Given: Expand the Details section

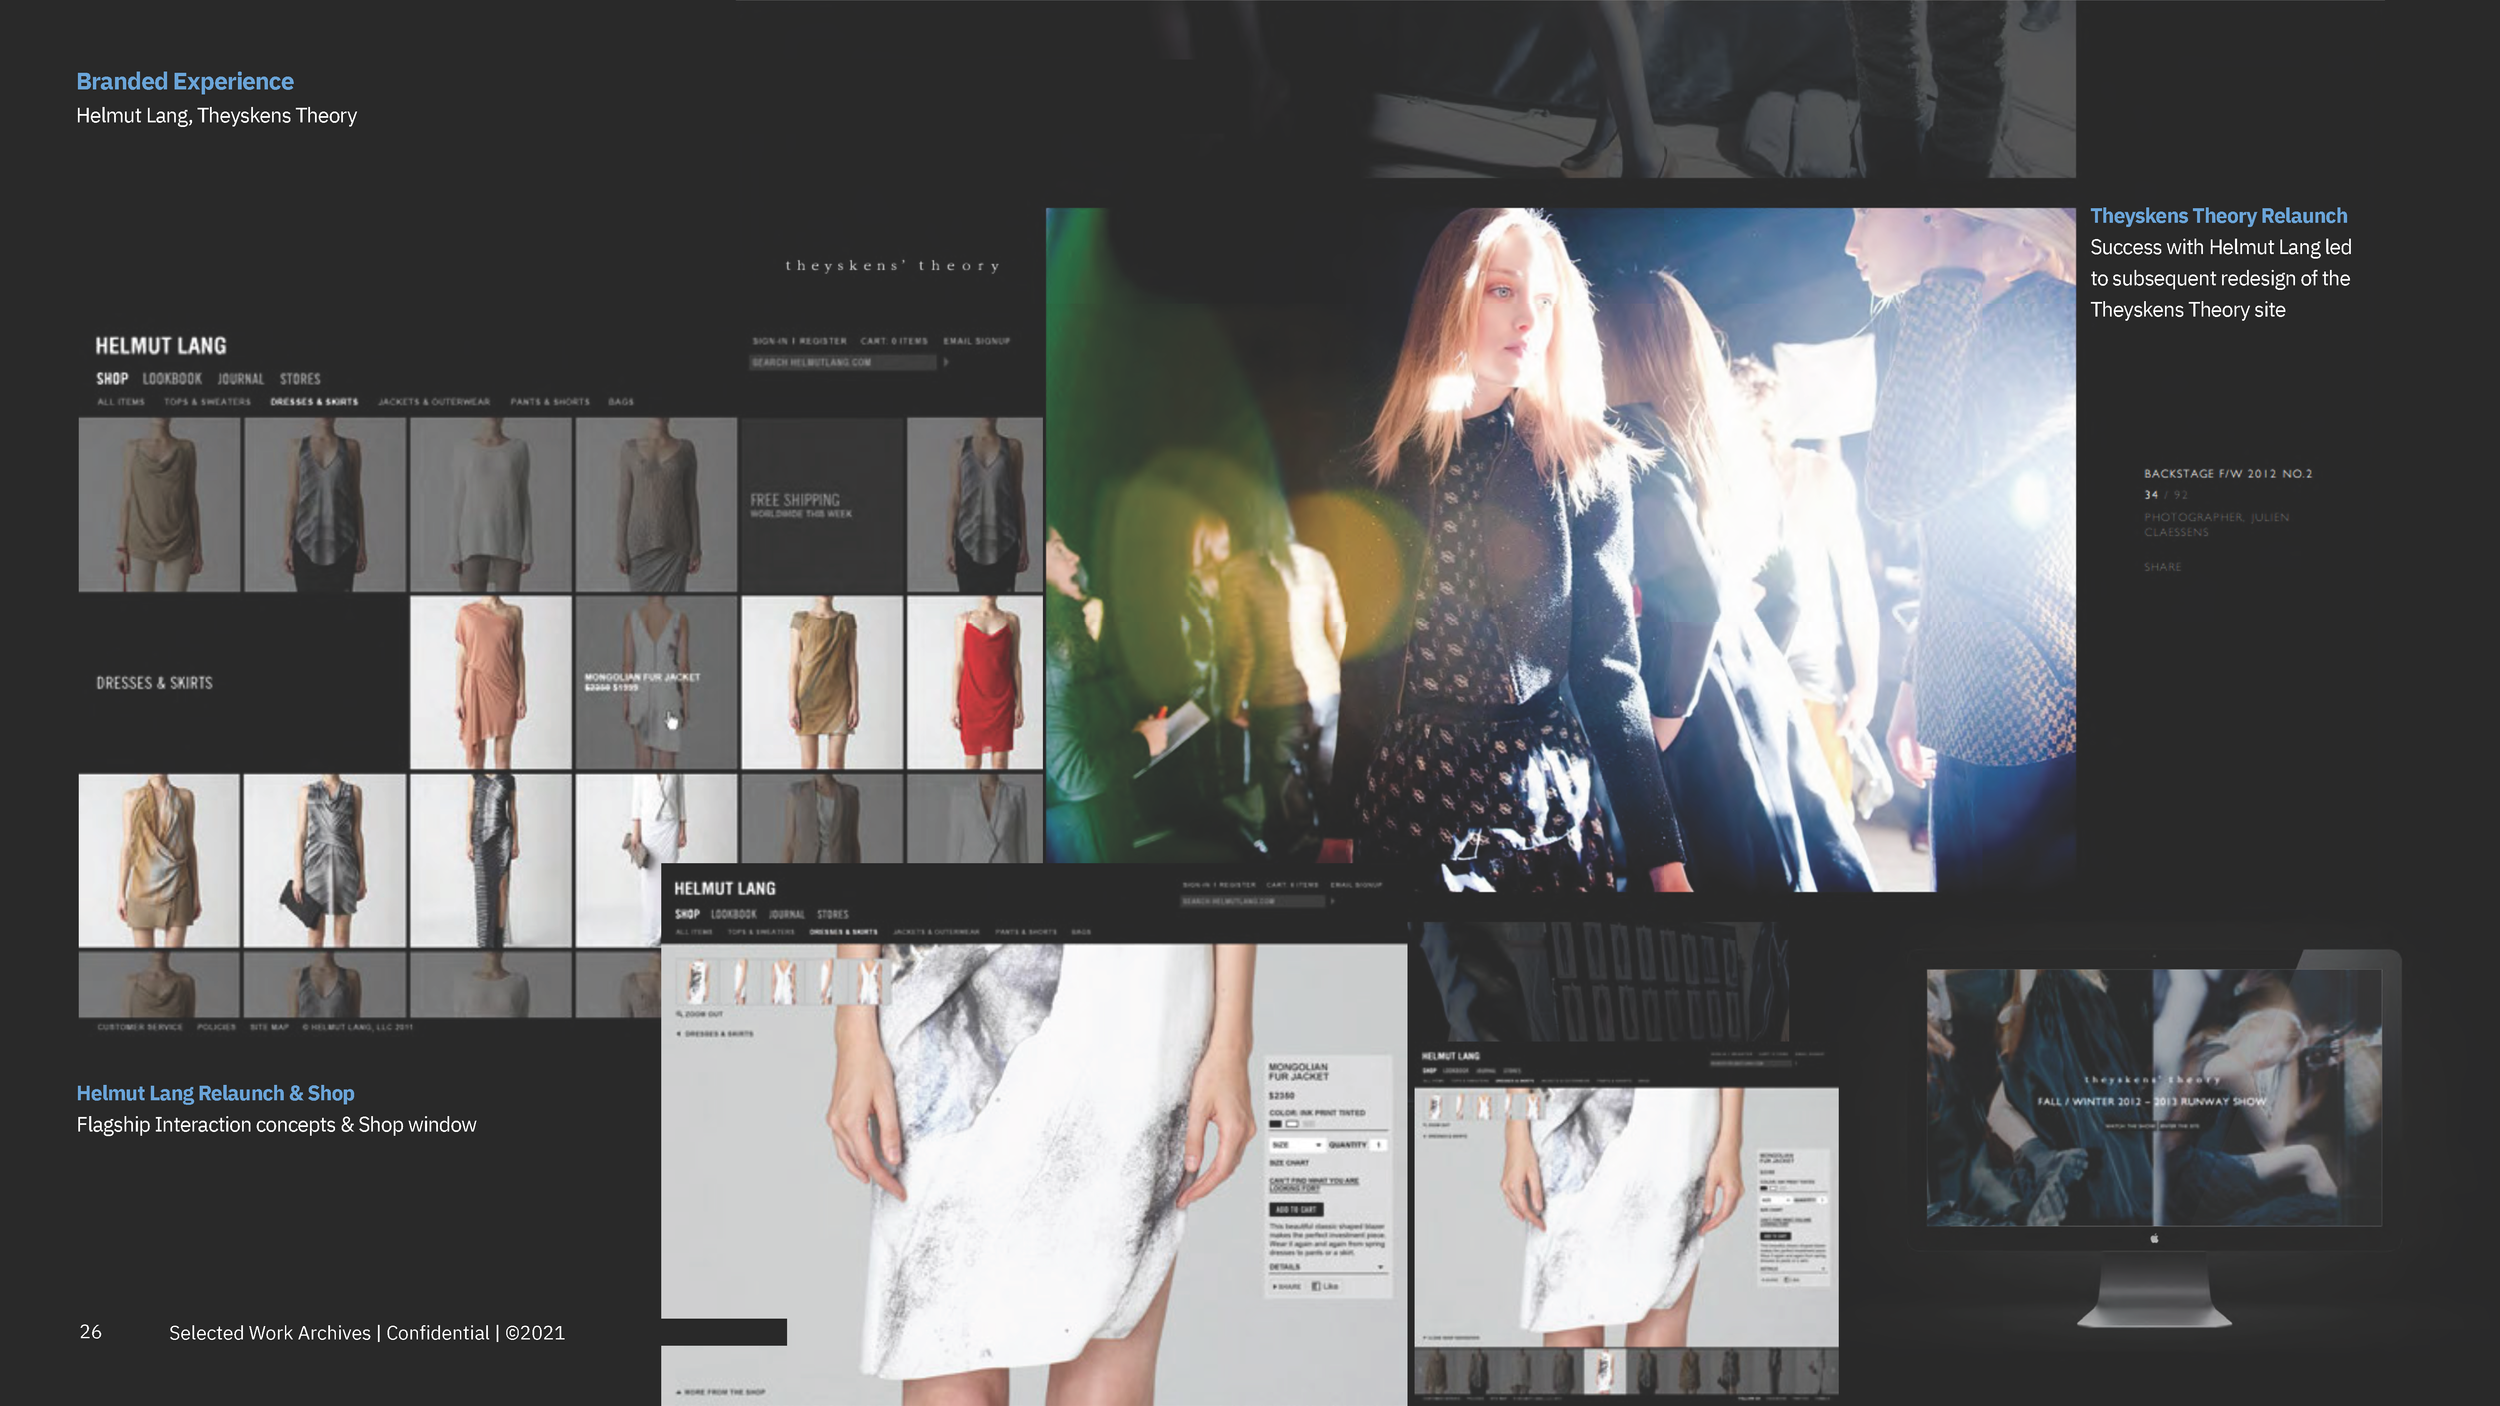Looking at the screenshot, I should [1380, 1267].
